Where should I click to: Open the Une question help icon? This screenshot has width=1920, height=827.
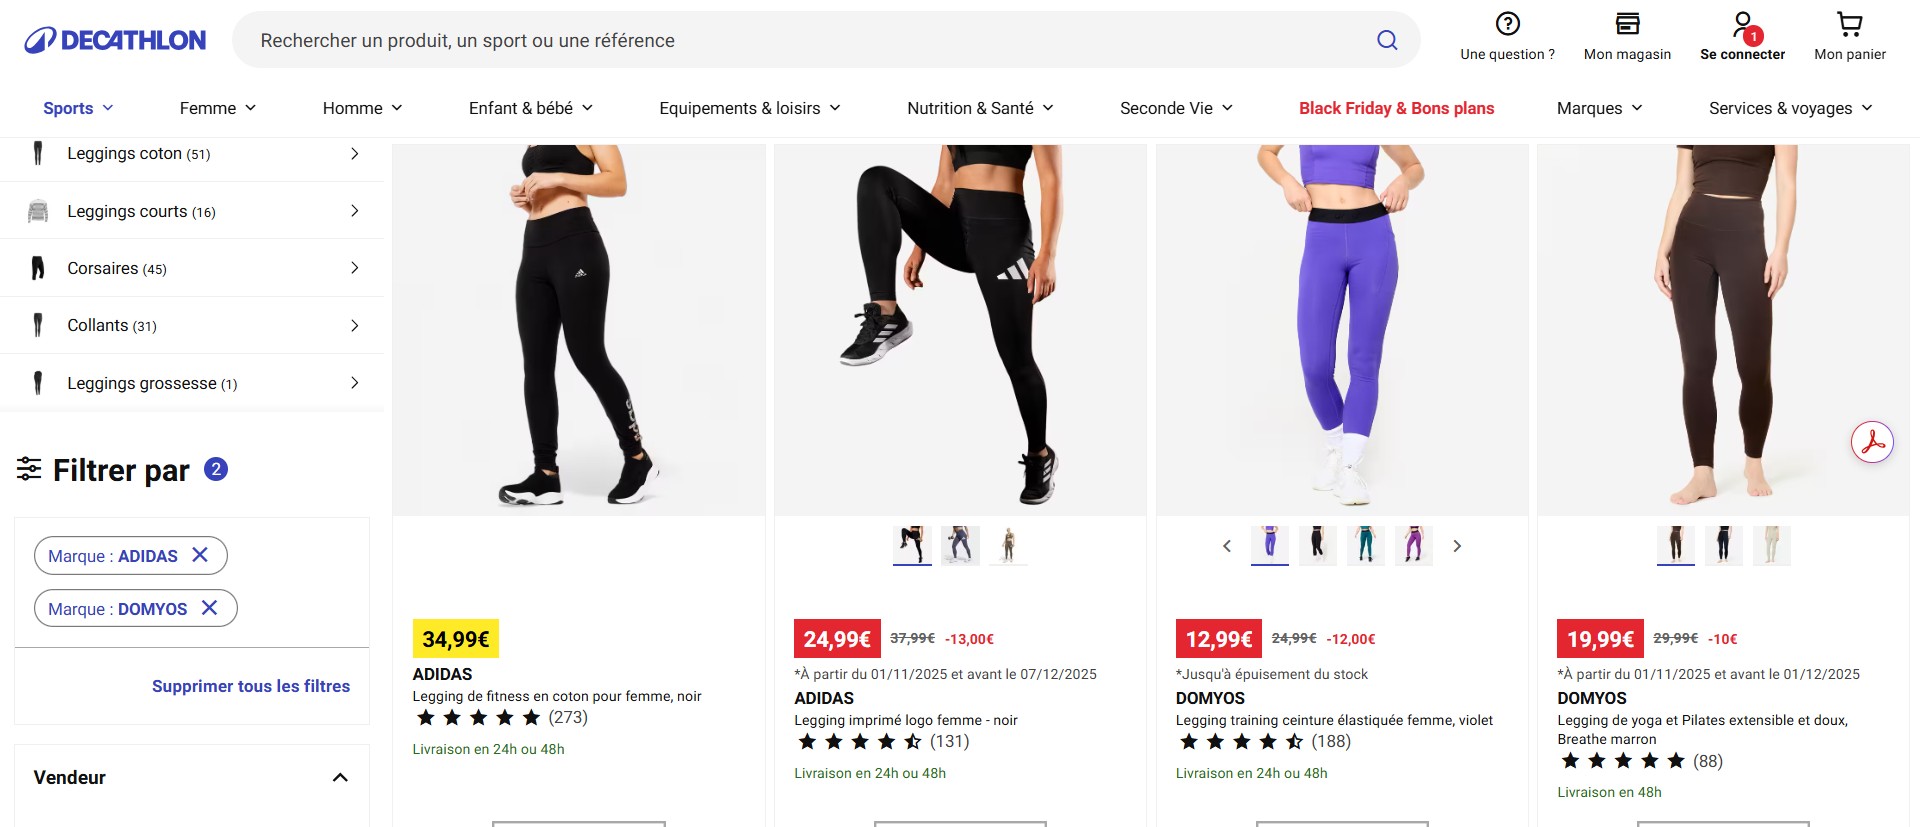tap(1507, 24)
